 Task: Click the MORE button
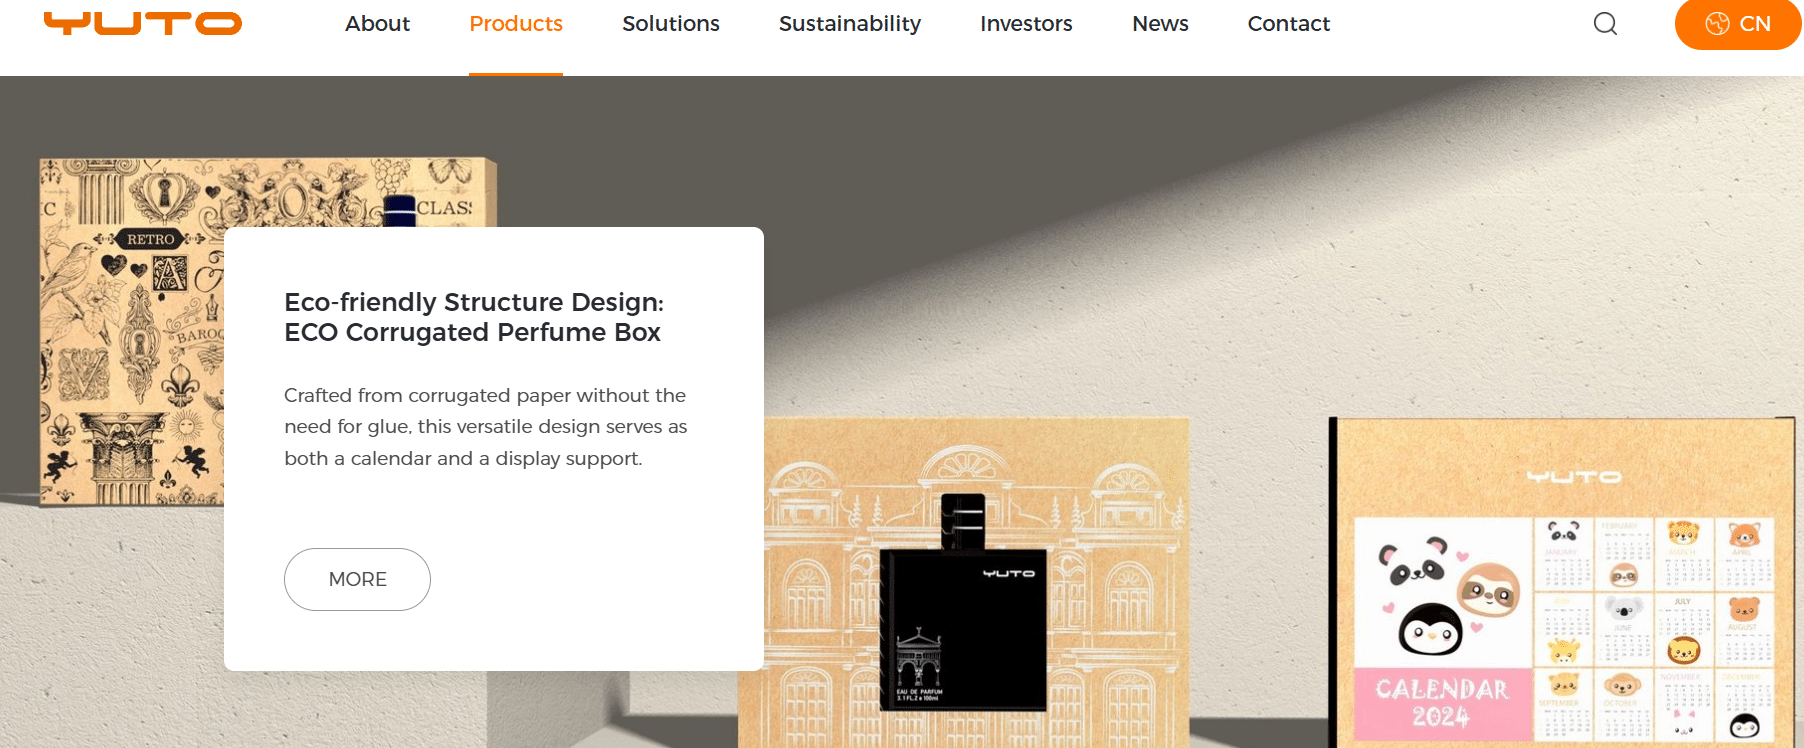[357, 579]
